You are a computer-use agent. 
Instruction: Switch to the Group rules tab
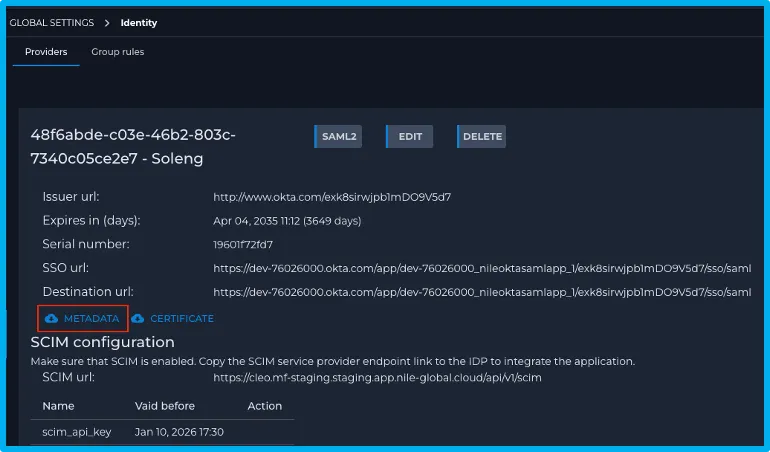(x=117, y=52)
